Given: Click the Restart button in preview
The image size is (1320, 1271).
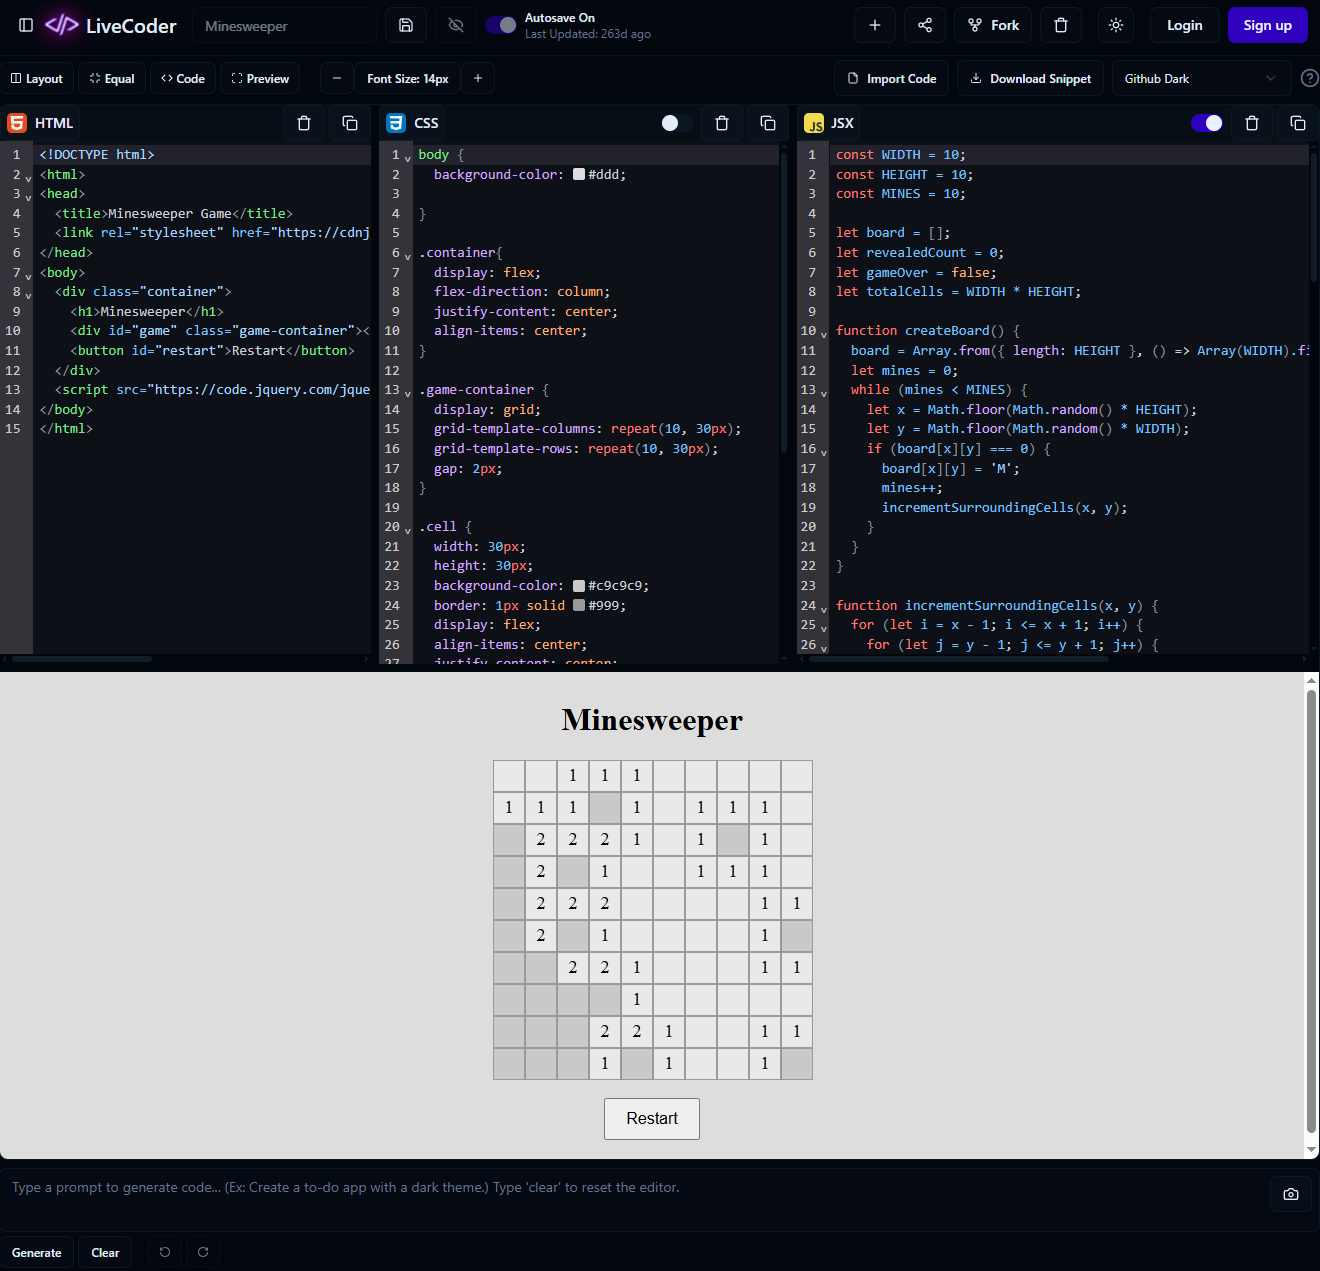Looking at the screenshot, I should (652, 1119).
